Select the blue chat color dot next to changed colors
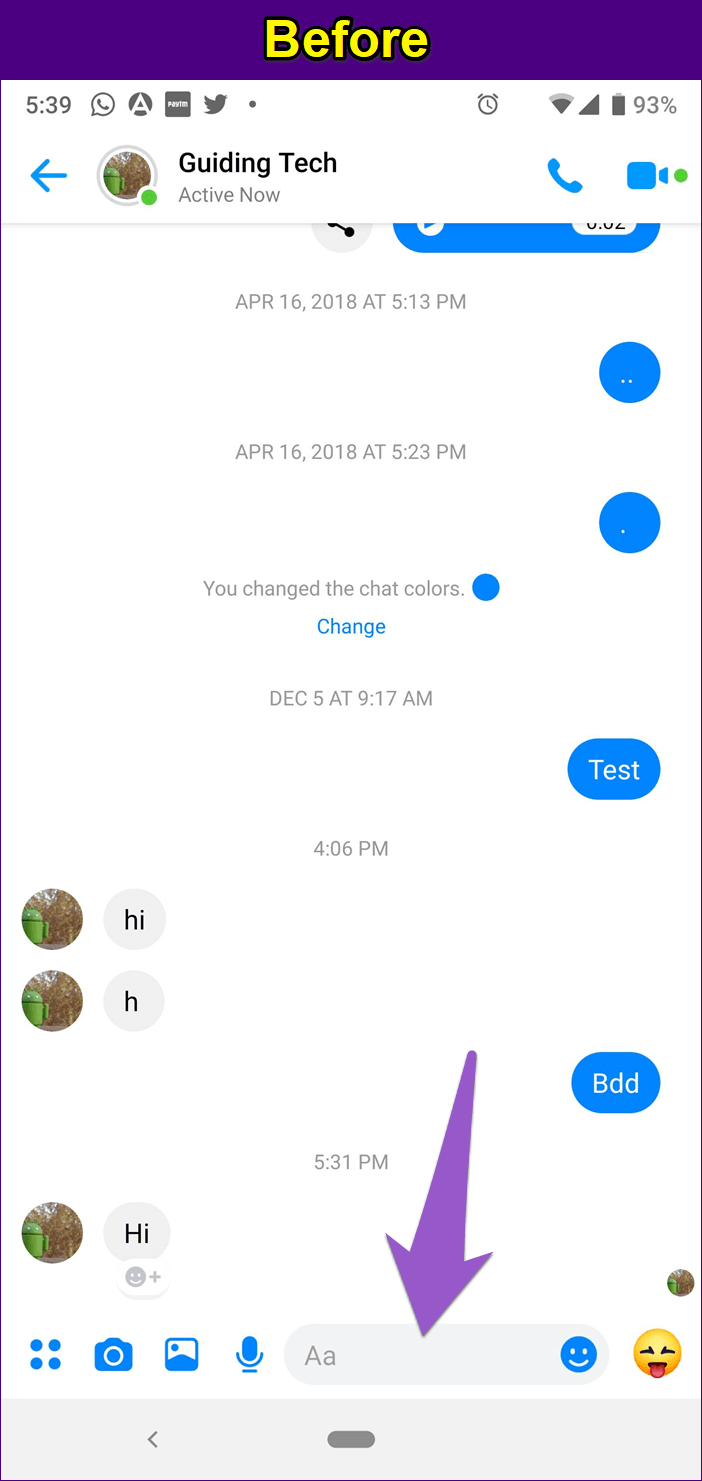This screenshot has height=1481, width=702. tap(486, 588)
